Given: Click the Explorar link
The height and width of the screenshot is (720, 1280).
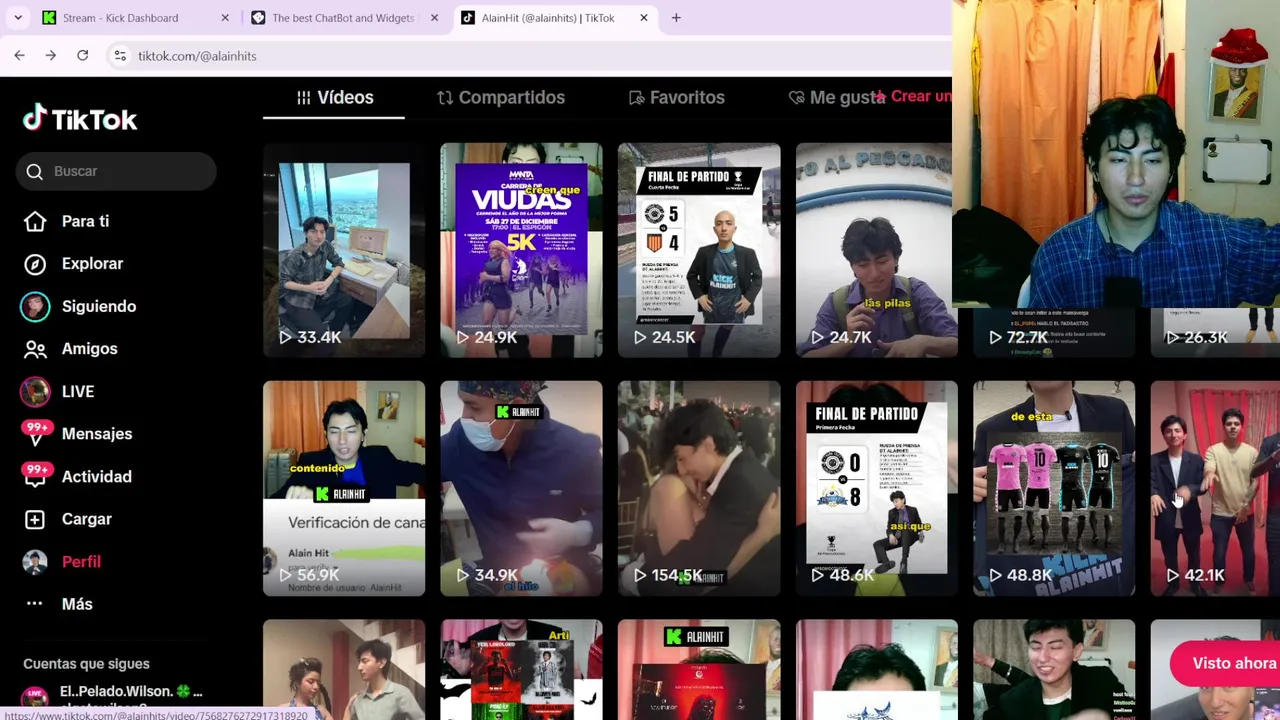Looking at the screenshot, I should (92, 264).
